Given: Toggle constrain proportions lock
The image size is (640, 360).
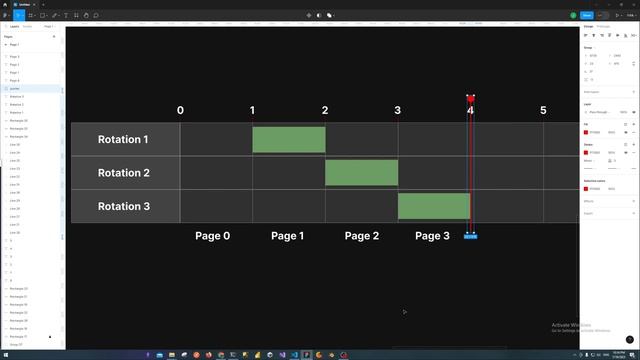Looking at the screenshot, I should point(633,64).
